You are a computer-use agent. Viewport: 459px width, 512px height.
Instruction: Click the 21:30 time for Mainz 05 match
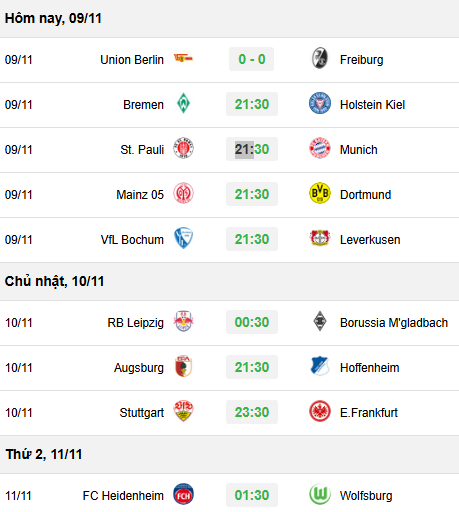[x=252, y=194]
